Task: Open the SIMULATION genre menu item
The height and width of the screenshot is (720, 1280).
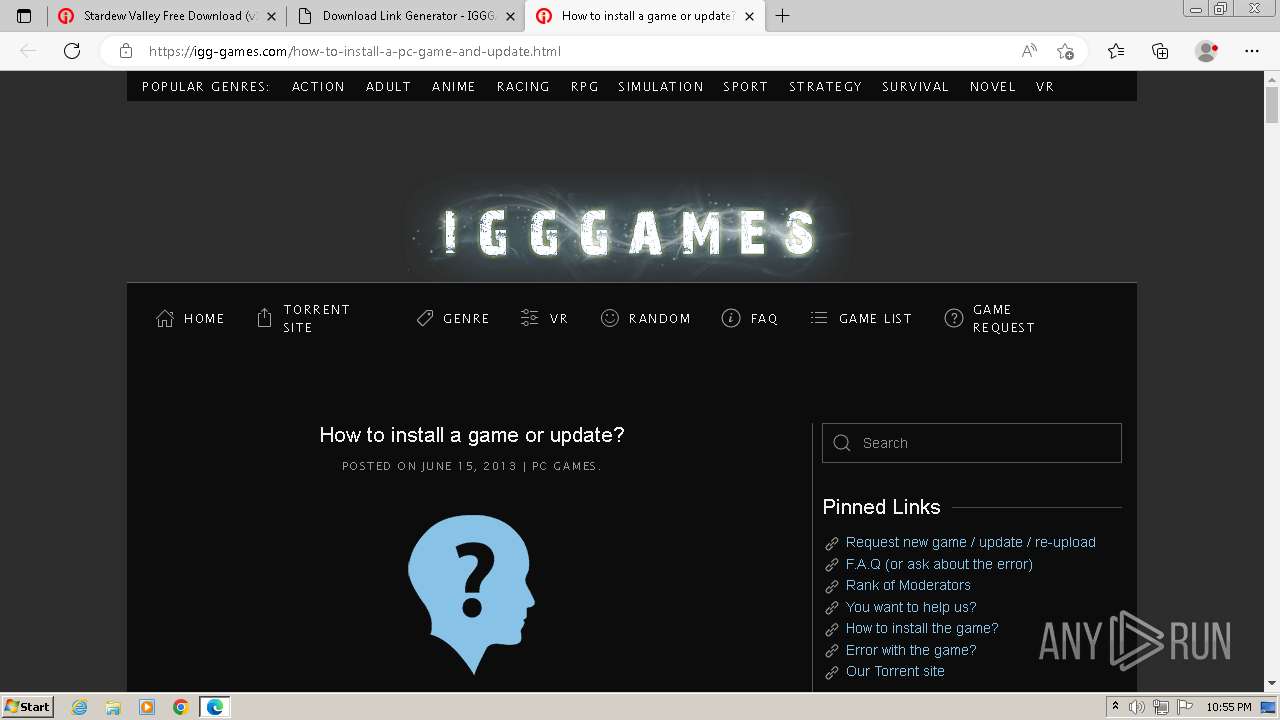Action: pyautogui.click(x=661, y=87)
